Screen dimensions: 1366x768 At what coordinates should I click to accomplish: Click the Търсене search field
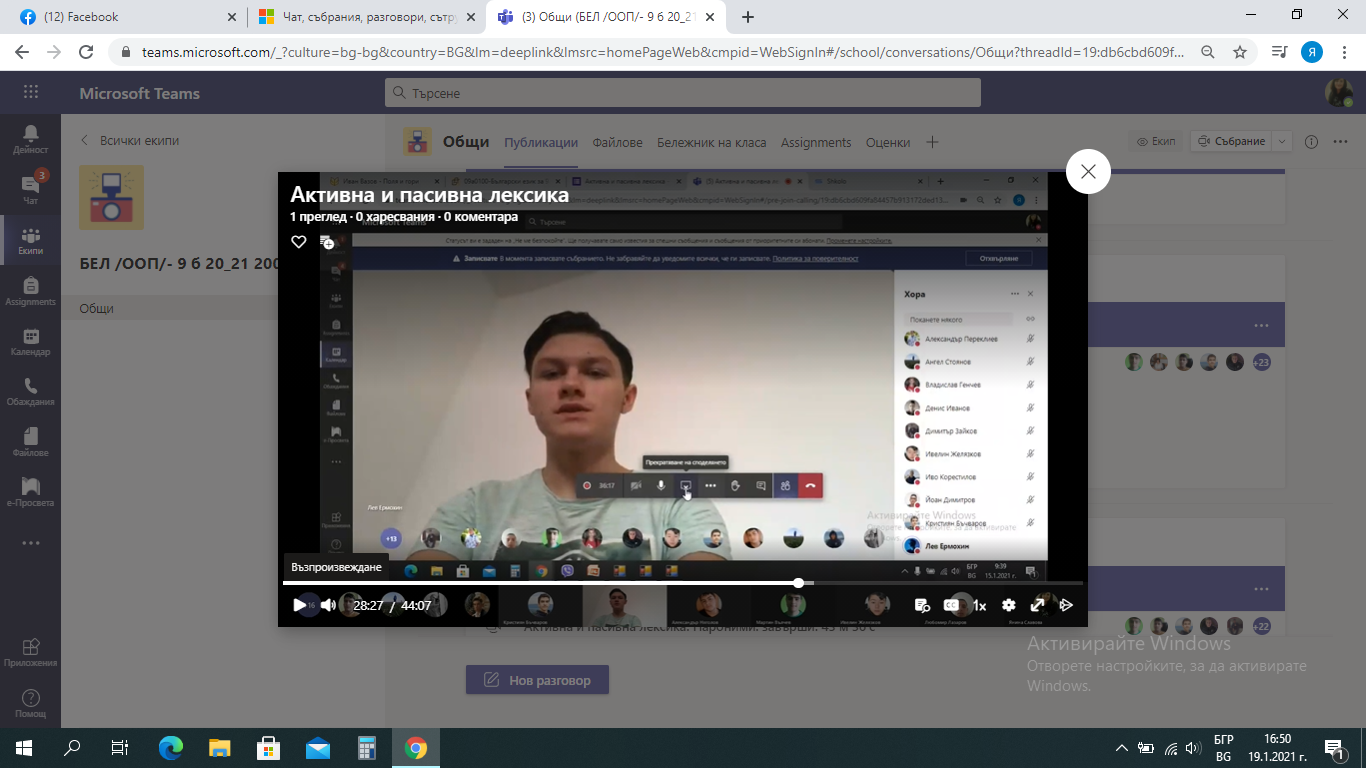pyautogui.click(x=682, y=93)
